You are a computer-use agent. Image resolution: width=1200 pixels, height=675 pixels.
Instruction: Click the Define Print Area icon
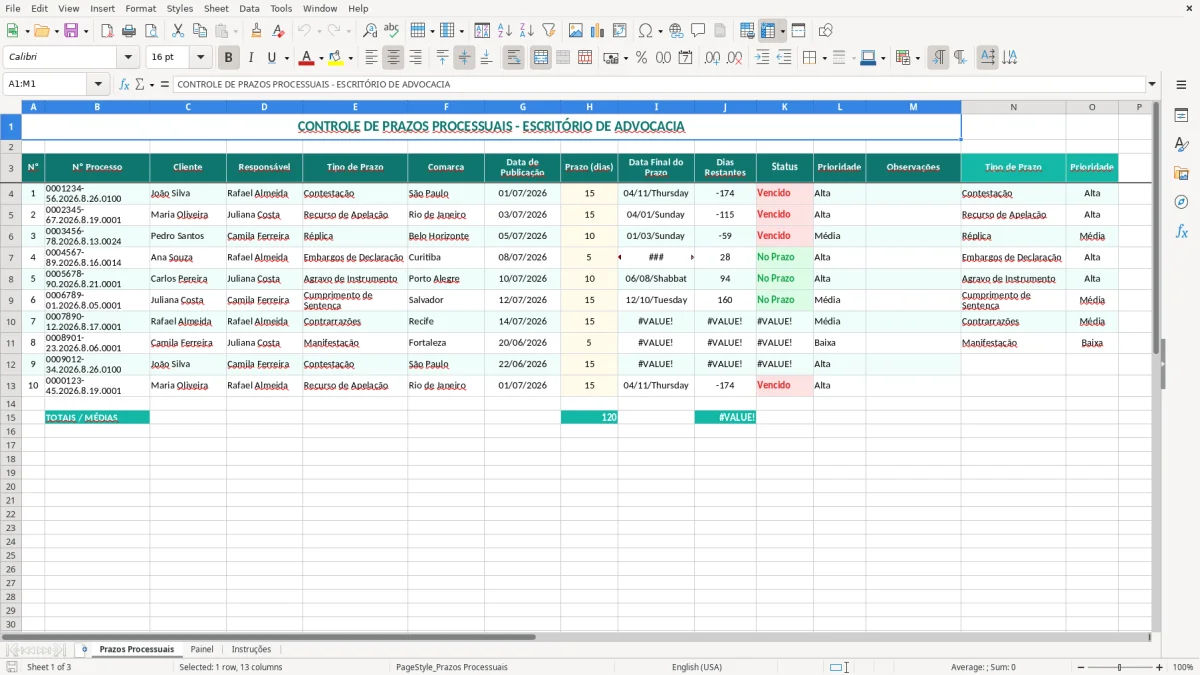[746, 31]
